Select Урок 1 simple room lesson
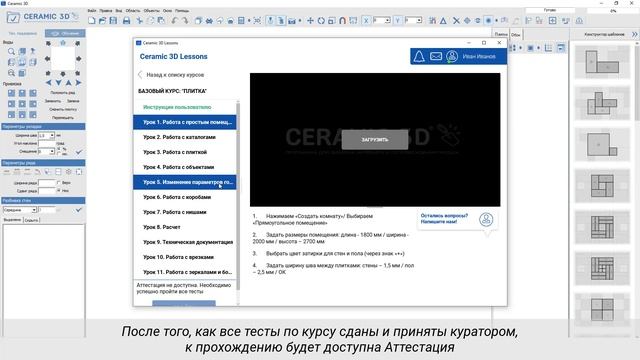The image size is (640, 360). [x=184, y=122]
